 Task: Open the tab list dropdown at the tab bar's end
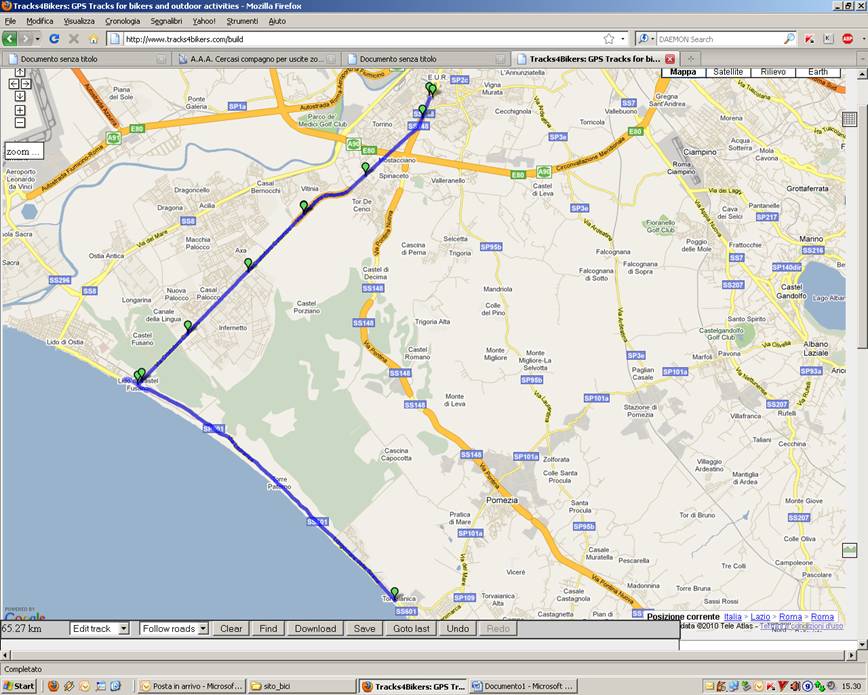point(862,59)
